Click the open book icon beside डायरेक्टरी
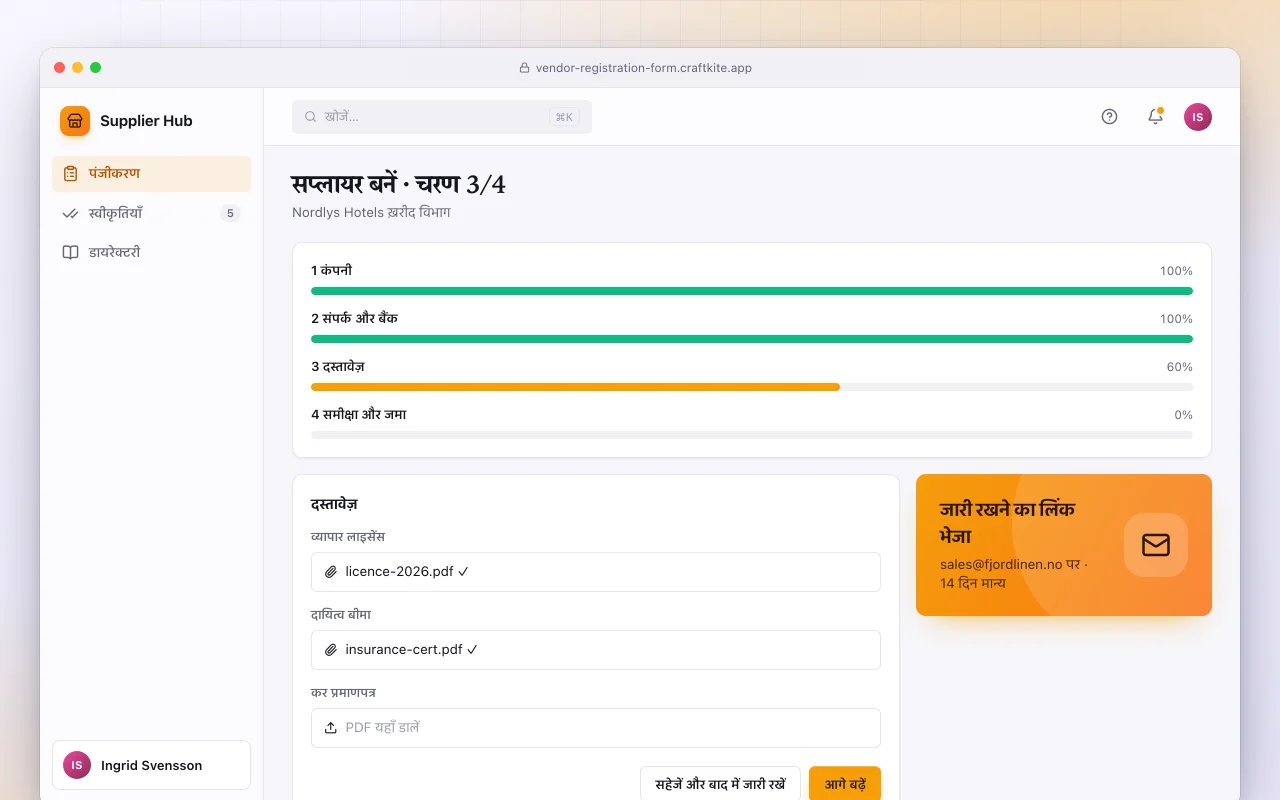 tap(70, 252)
